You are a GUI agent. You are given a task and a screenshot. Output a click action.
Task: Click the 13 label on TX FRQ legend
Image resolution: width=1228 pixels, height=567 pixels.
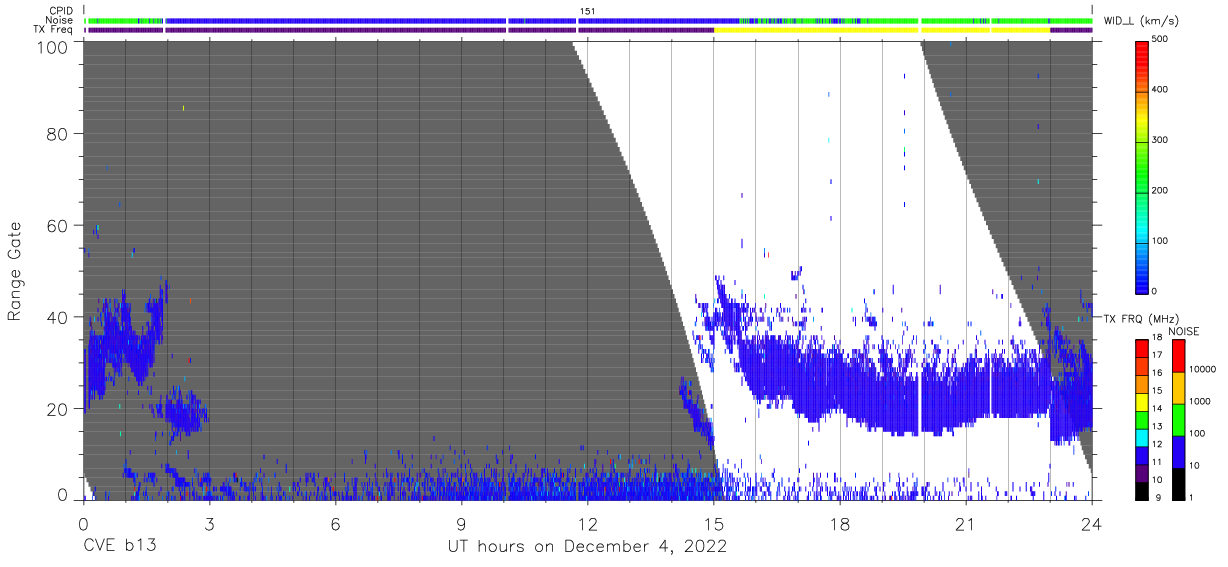click(1157, 427)
